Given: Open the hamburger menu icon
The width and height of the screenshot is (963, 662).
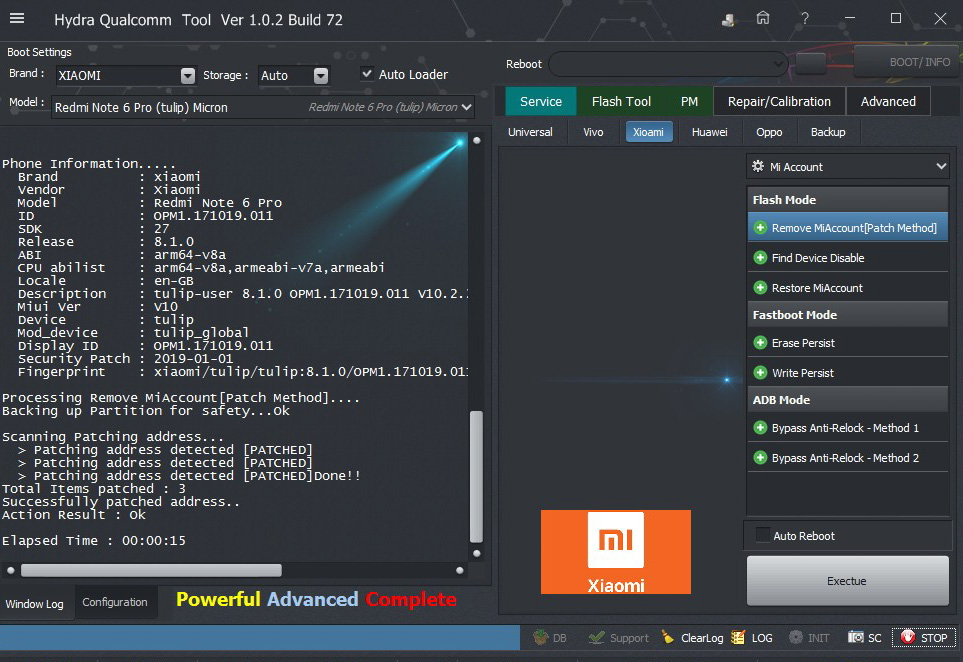Looking at the screenshot, I should (17, 19).
